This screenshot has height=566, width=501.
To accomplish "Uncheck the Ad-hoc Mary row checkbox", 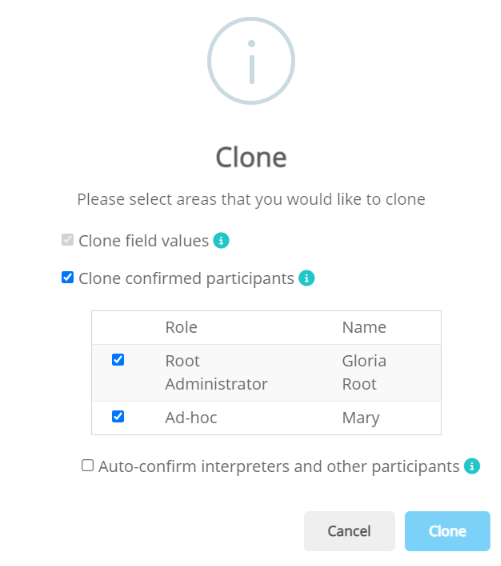I will [118, 417].
